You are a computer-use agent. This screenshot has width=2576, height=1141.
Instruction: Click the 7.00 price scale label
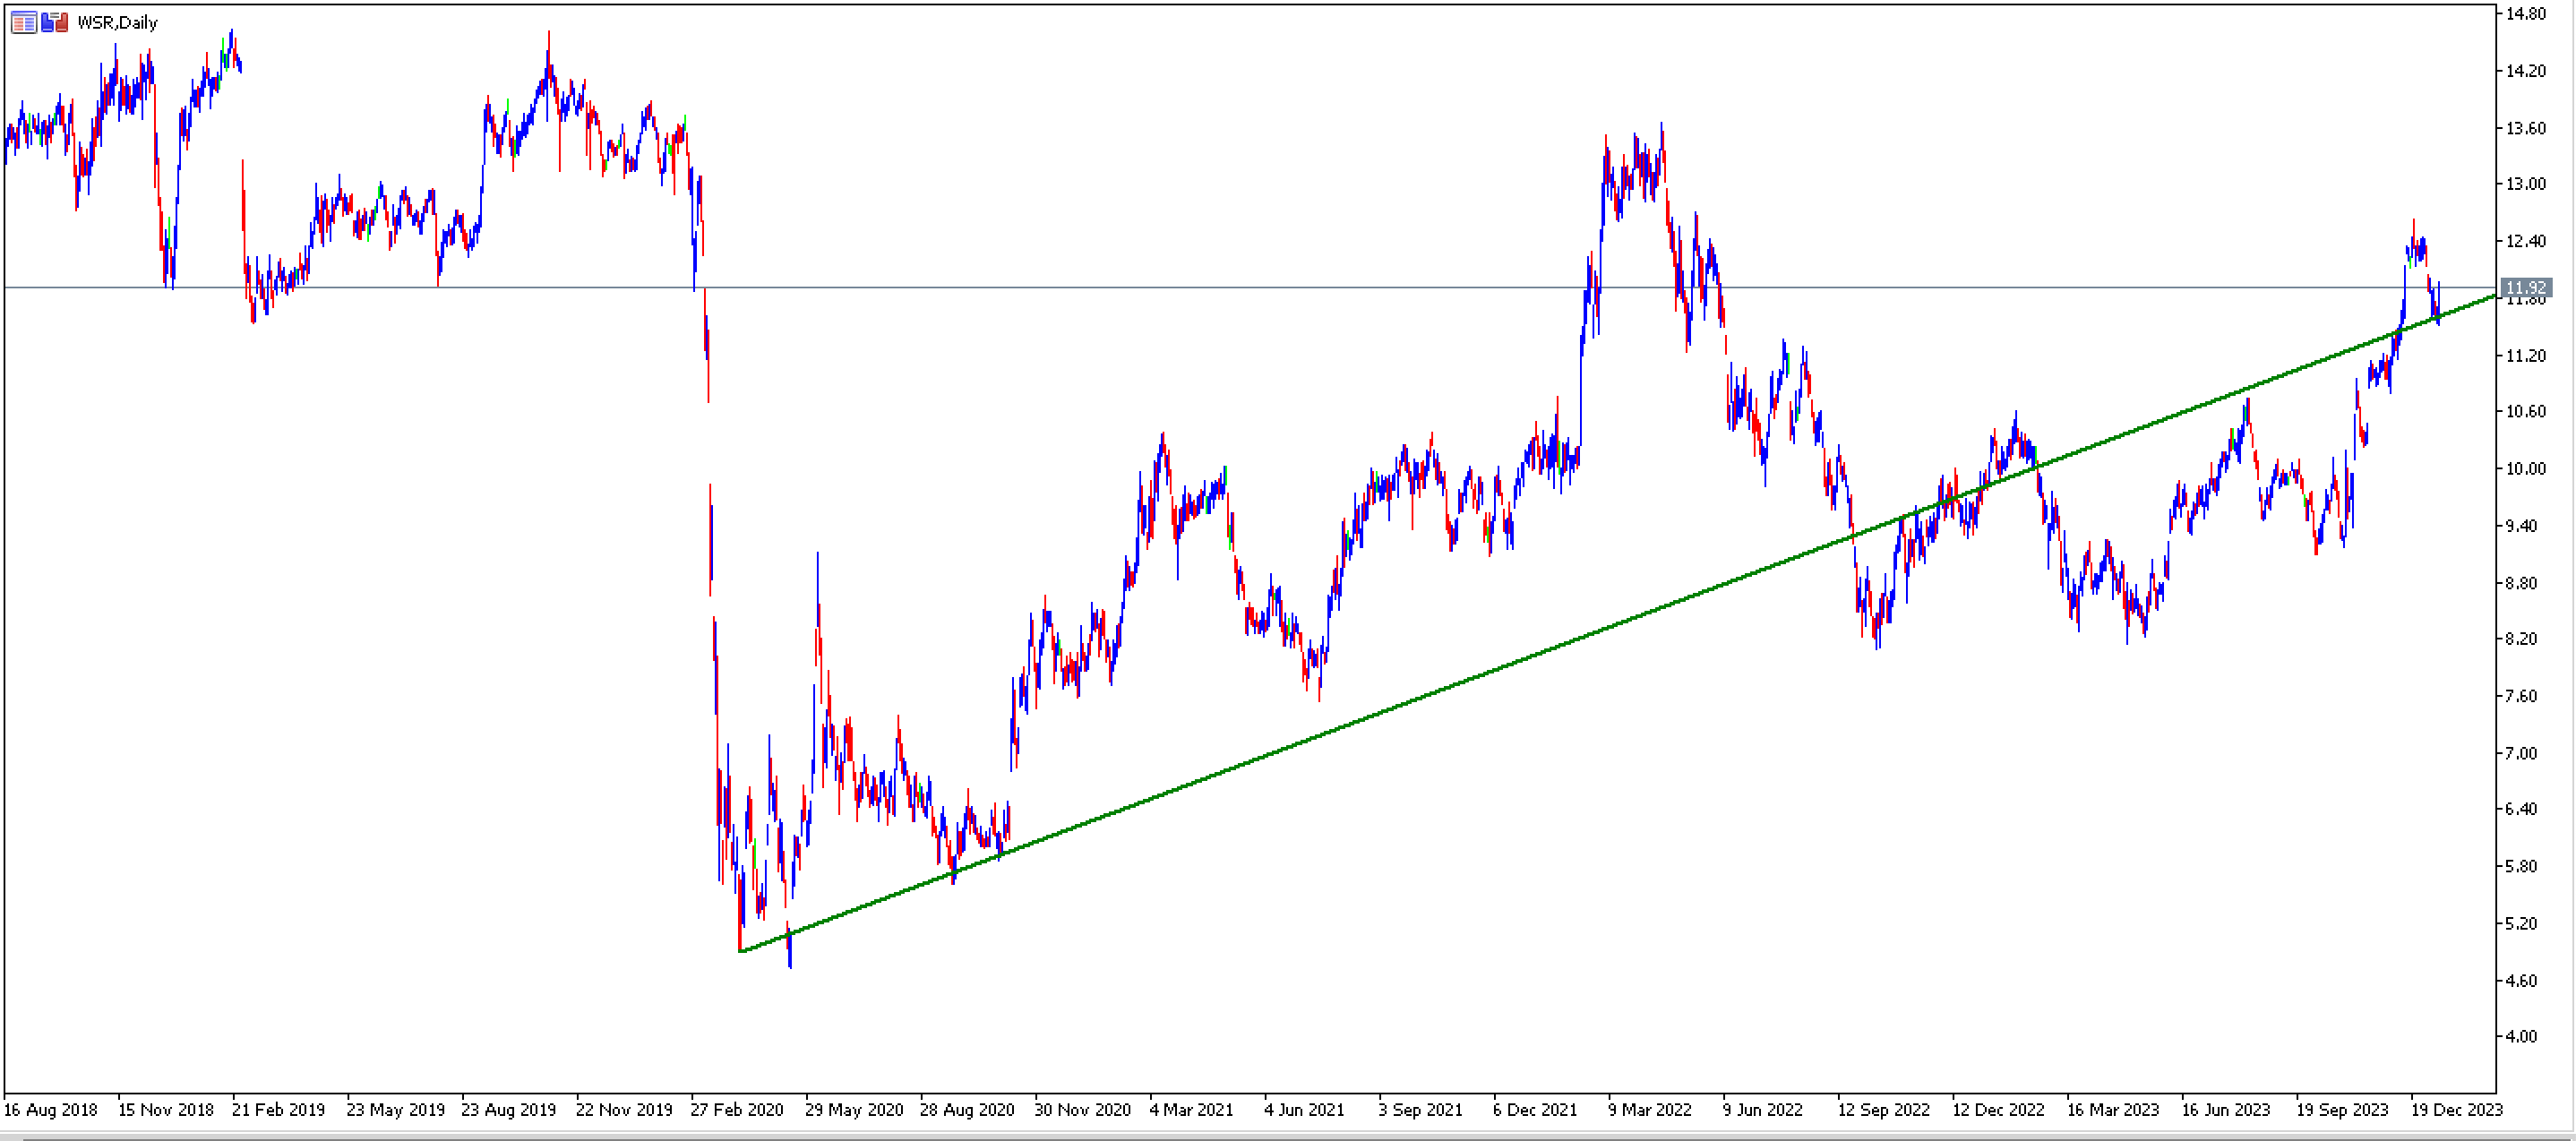coord(2522,753)
